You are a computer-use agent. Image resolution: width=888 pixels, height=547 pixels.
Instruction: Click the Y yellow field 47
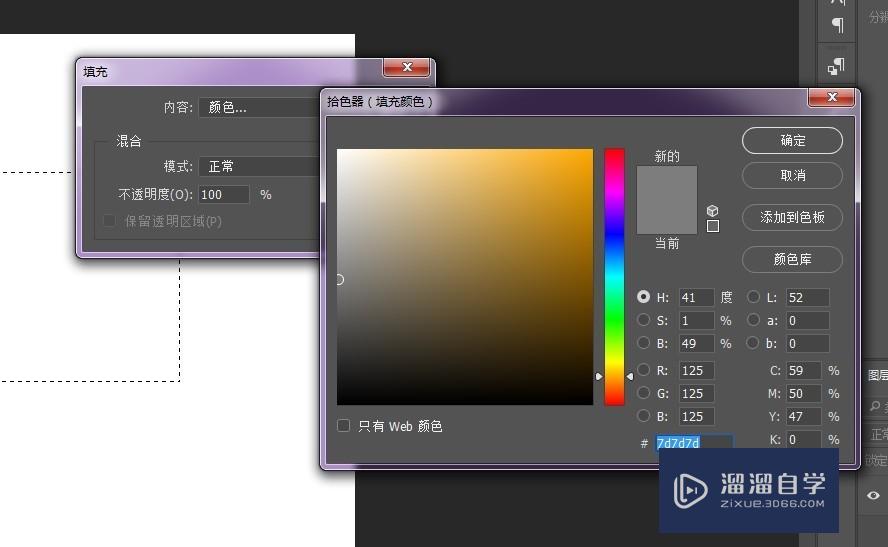pyautogui.click(x=804, y=416)
